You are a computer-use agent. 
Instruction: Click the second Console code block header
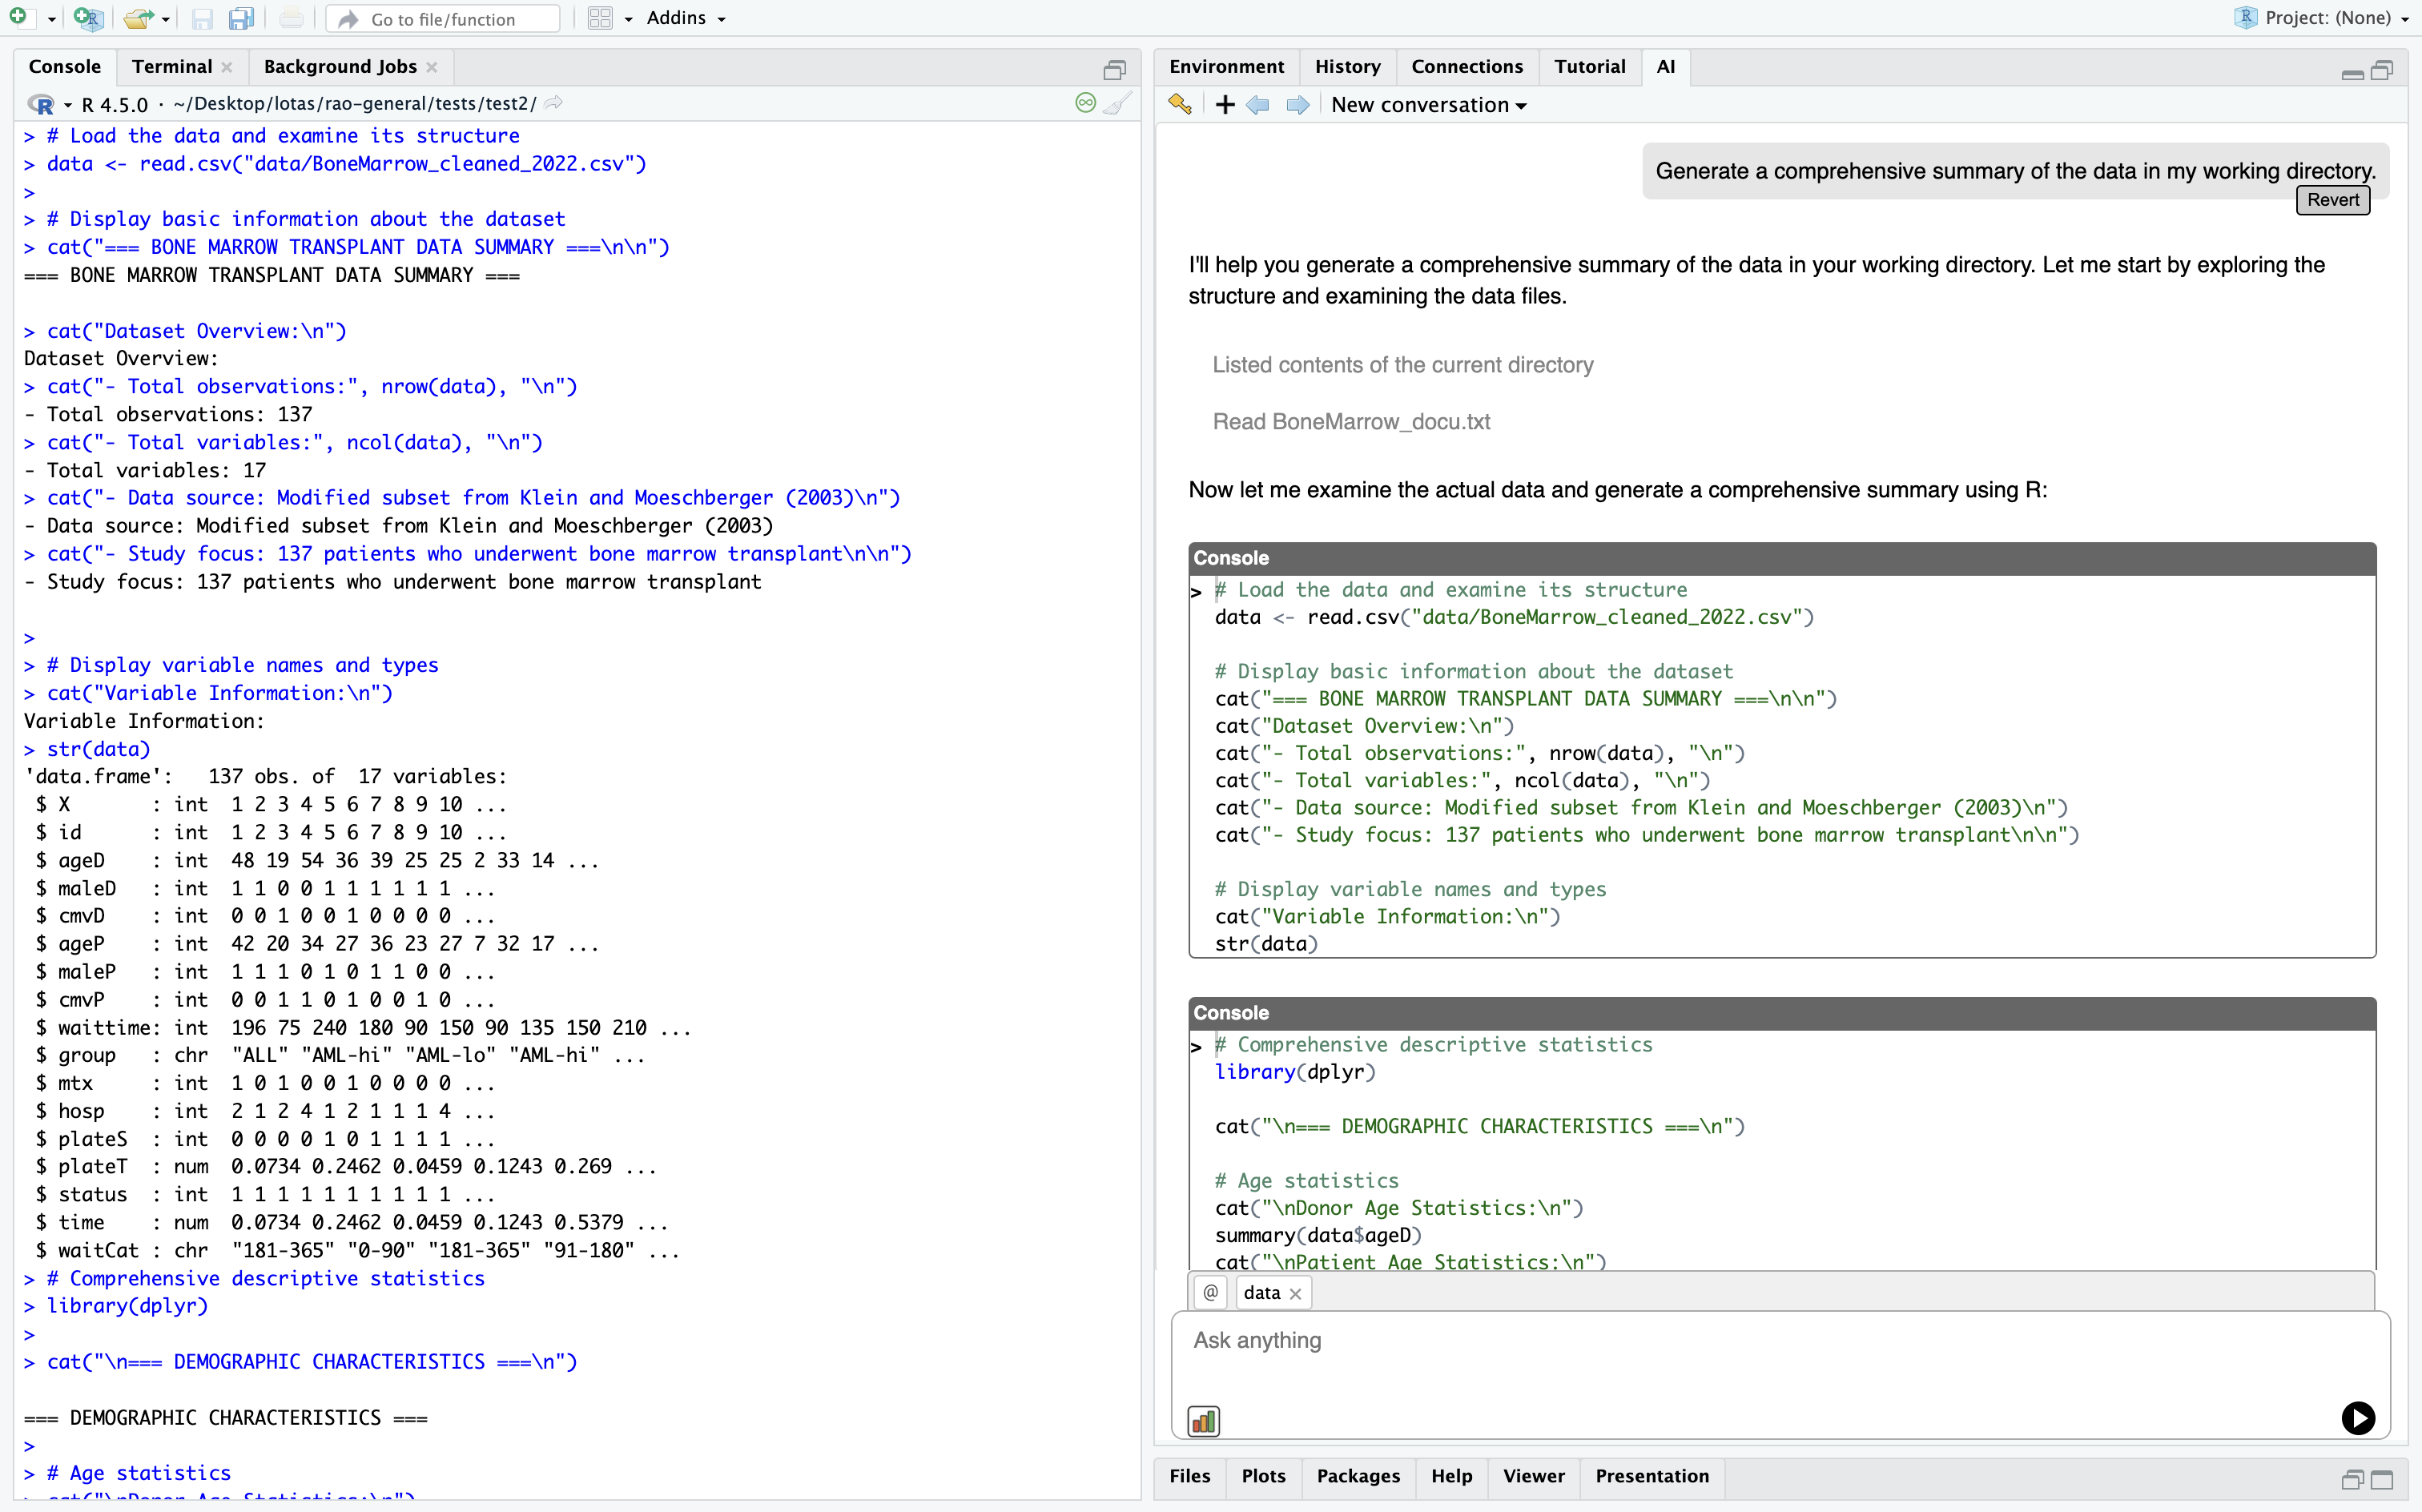pos(1782,1013)
